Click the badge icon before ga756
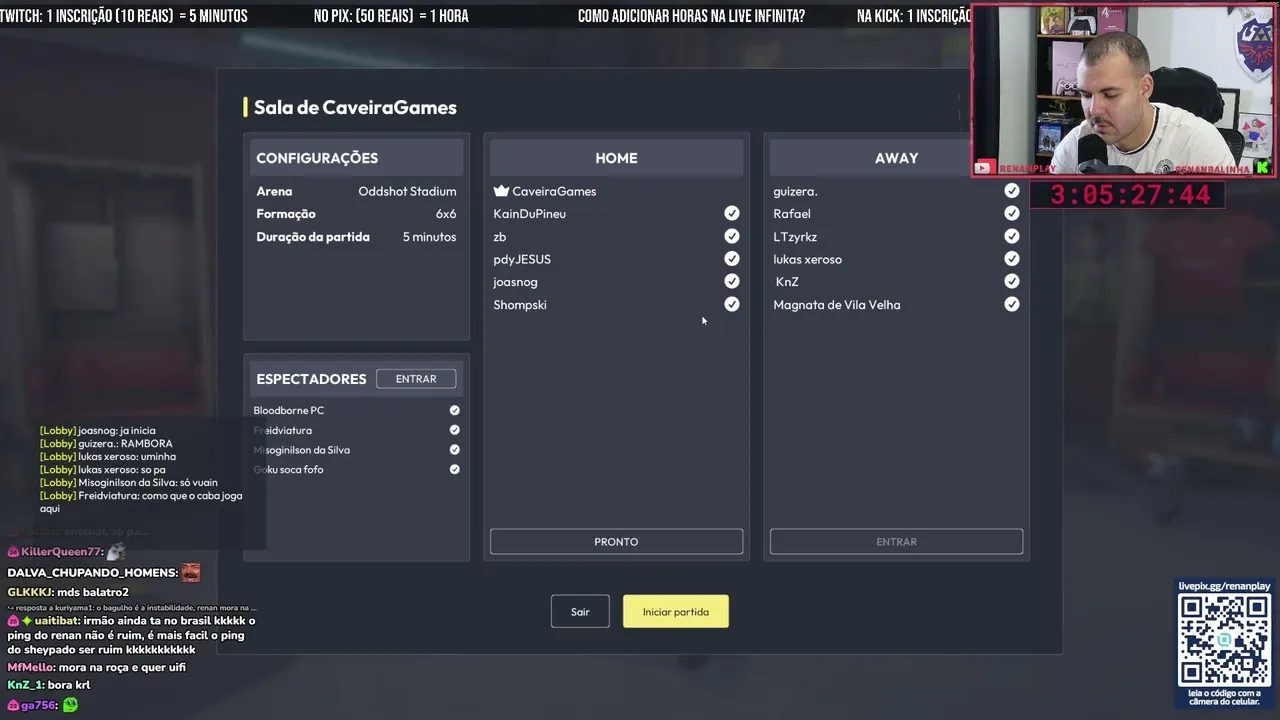1280x720 pixels. pyautogui.click(x=13, y=705)
